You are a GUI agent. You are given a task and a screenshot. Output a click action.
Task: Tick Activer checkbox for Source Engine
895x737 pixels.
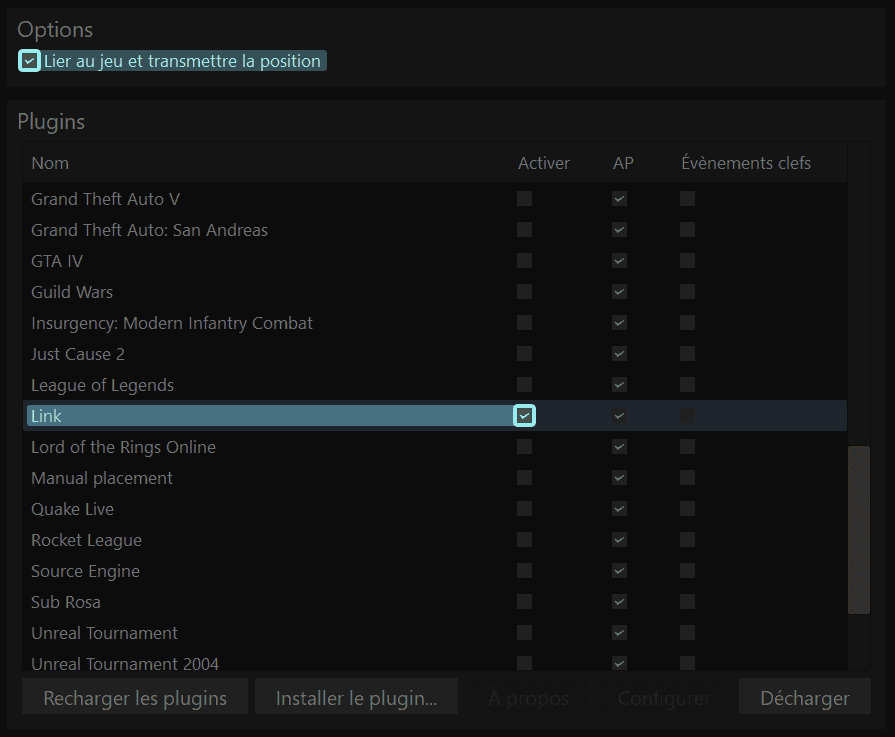tap(524, 571)
